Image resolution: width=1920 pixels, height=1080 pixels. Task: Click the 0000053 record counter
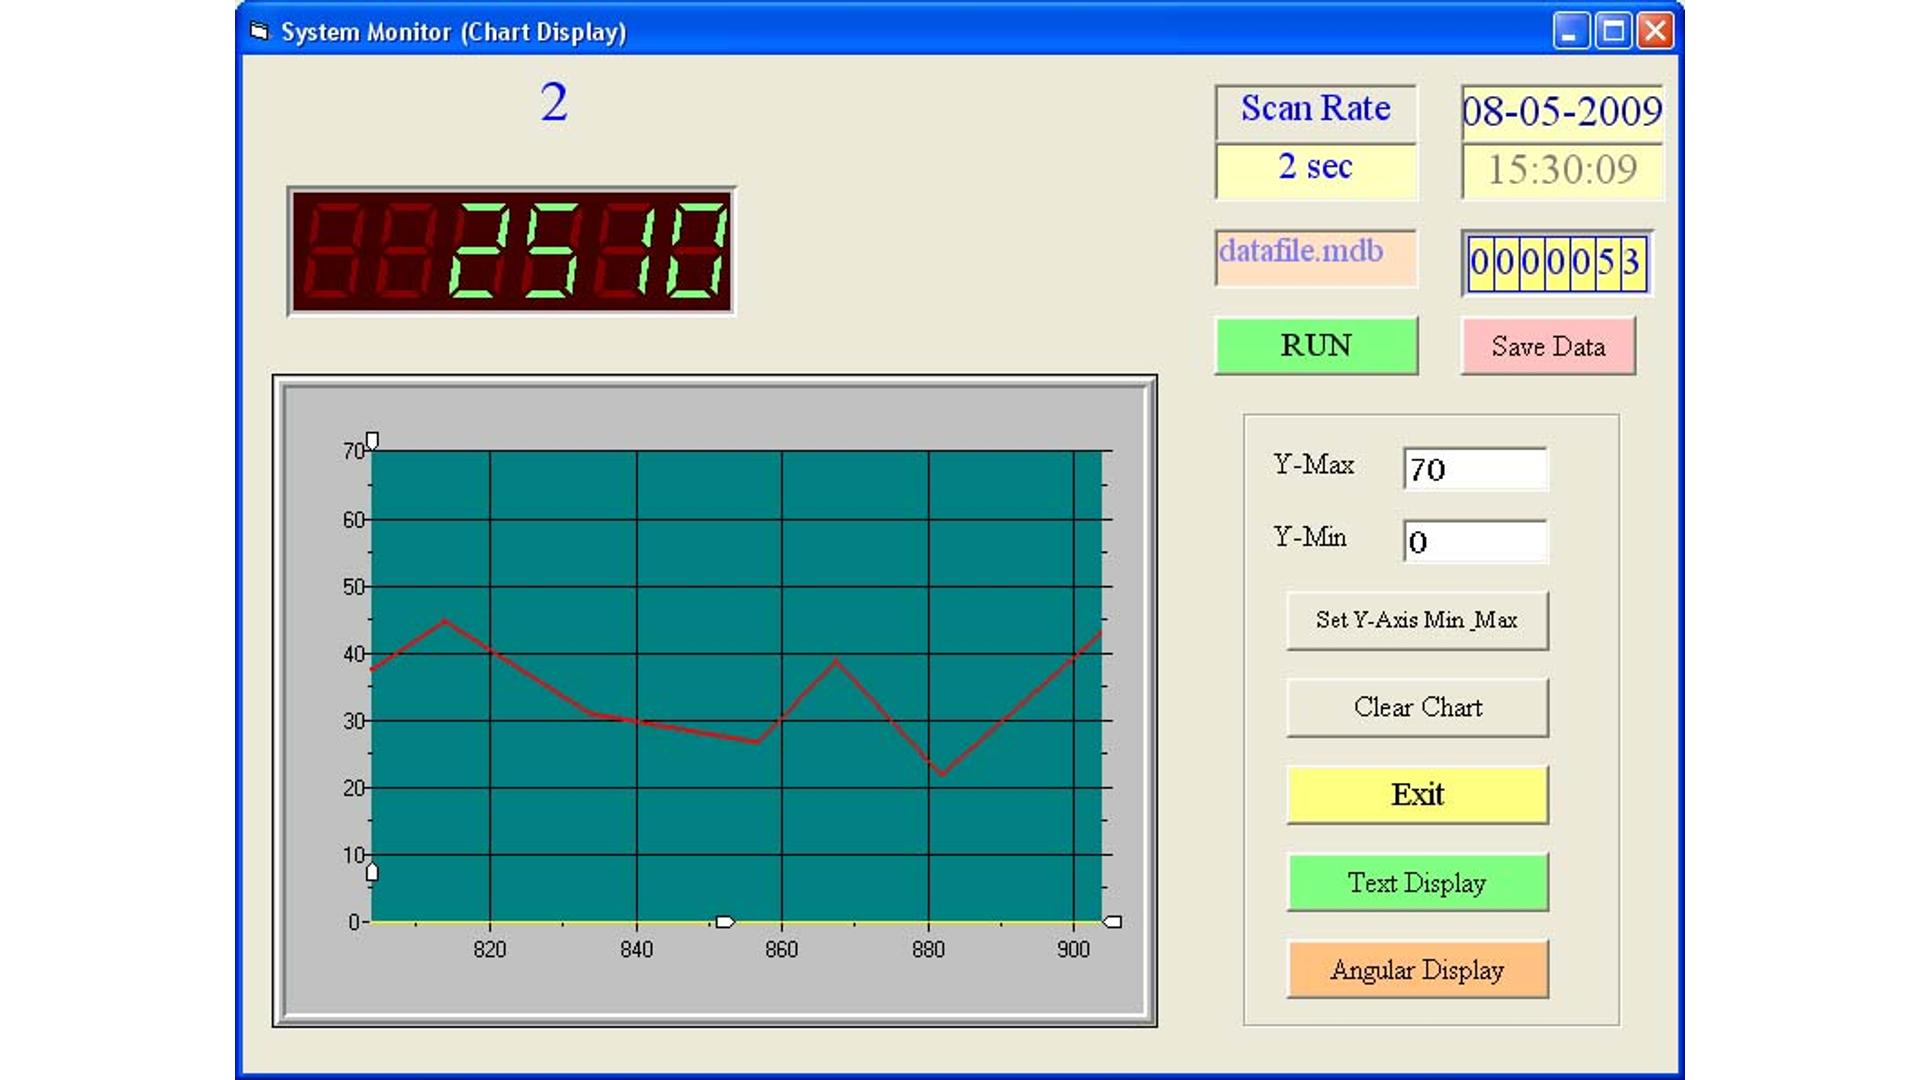(x=1557, y=263)
